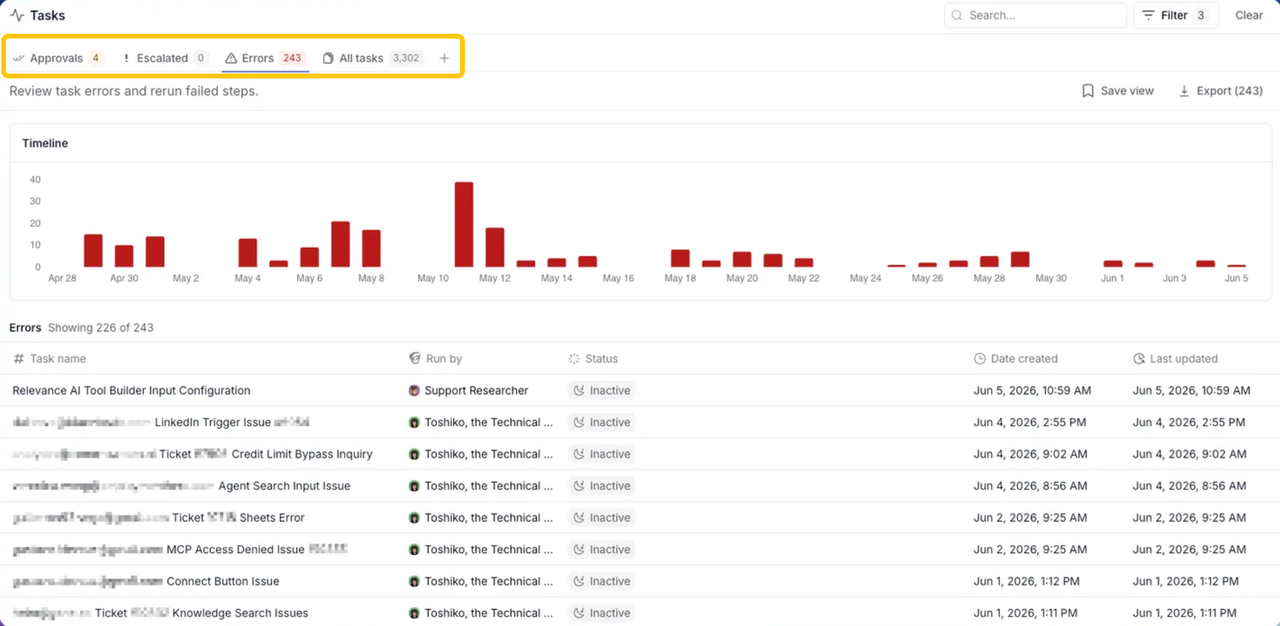Click the May 29 bar in Timeline chart
This screenshot has height=626, width=1280.
1020,259
